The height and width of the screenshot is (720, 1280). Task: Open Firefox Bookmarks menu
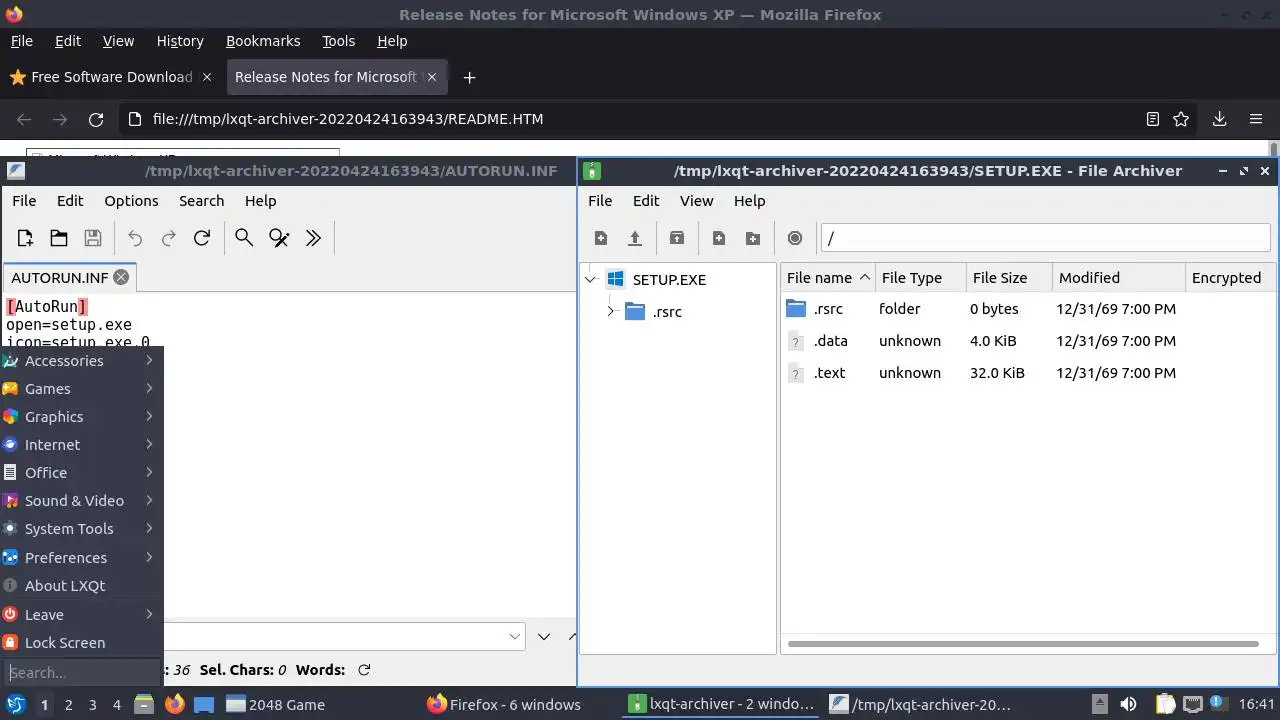pos(263,41)
